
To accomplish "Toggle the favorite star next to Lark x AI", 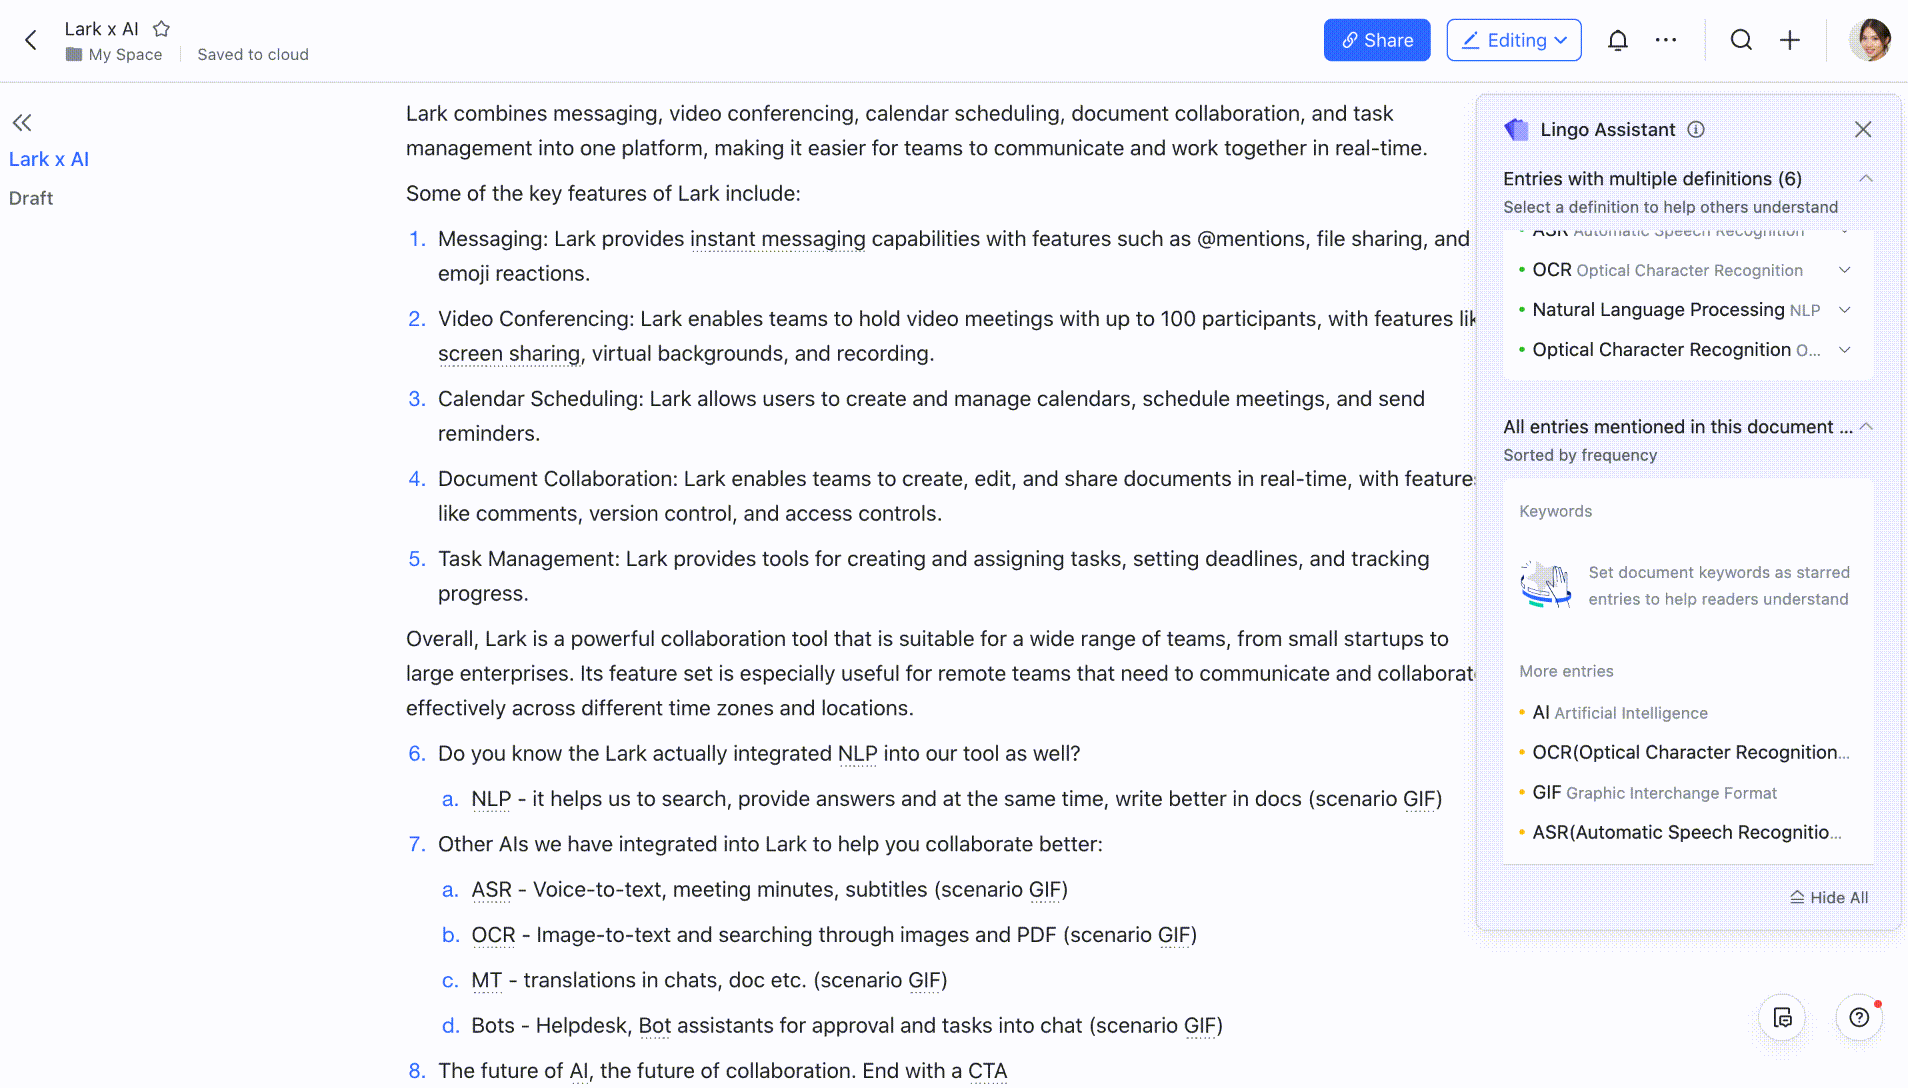I will [x=160, y=29].
